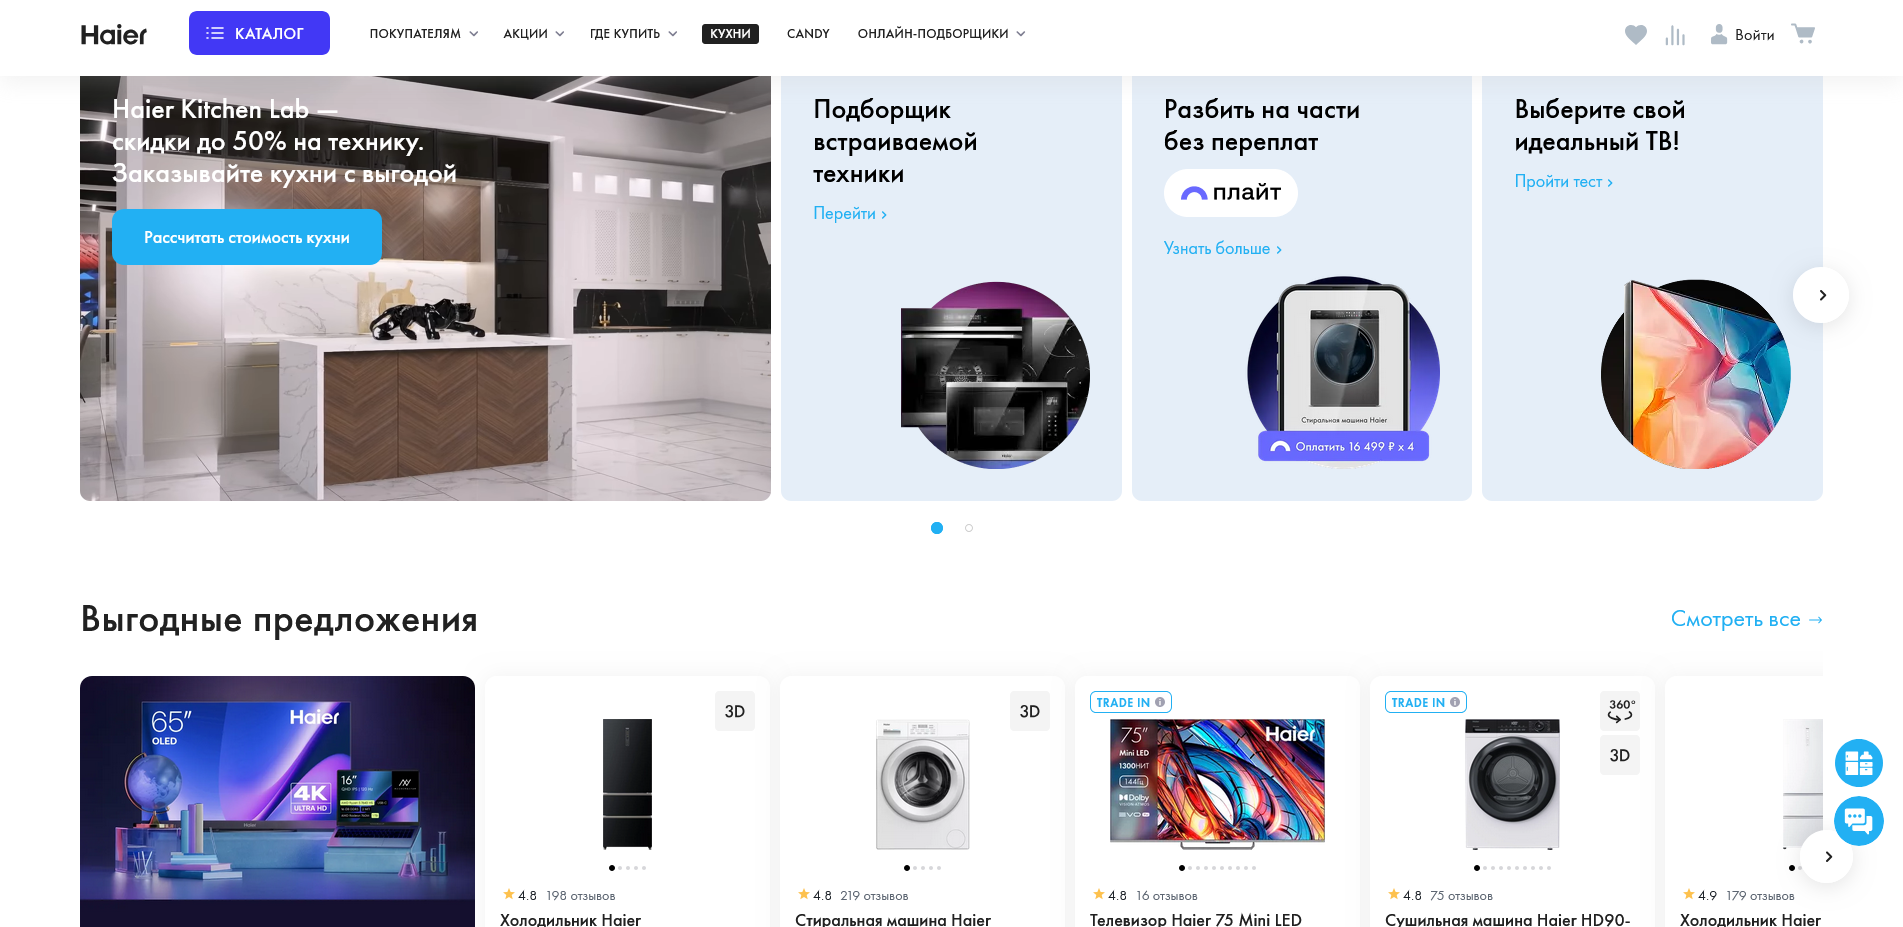
Task: Switch to second banner slide dot
Action: click(968, 528)
